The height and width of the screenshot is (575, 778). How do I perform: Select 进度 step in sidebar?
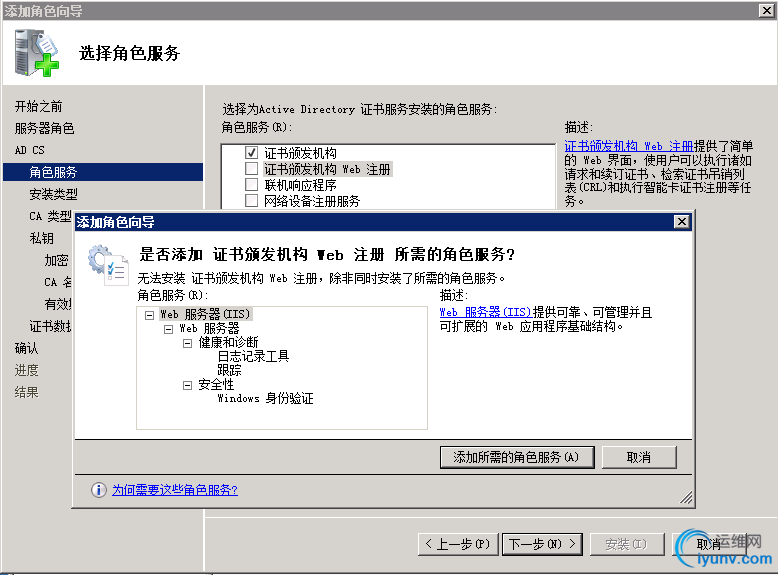[x=26, y=370]
